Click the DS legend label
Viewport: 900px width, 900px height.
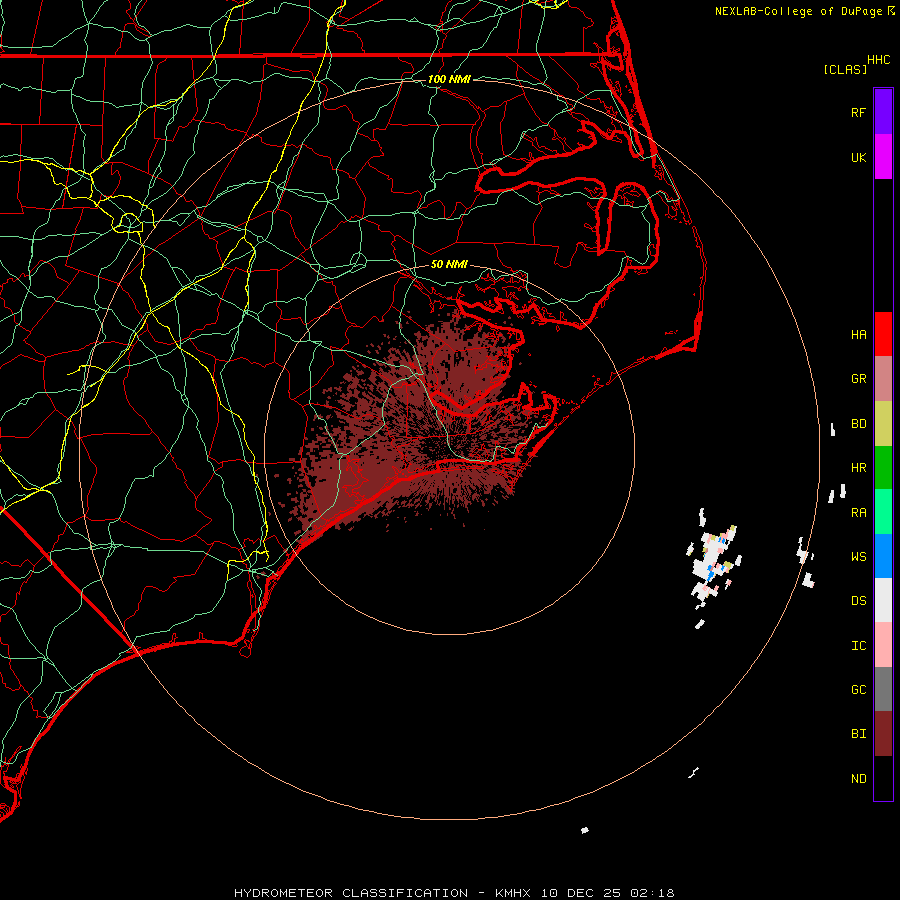coord(858,600)
